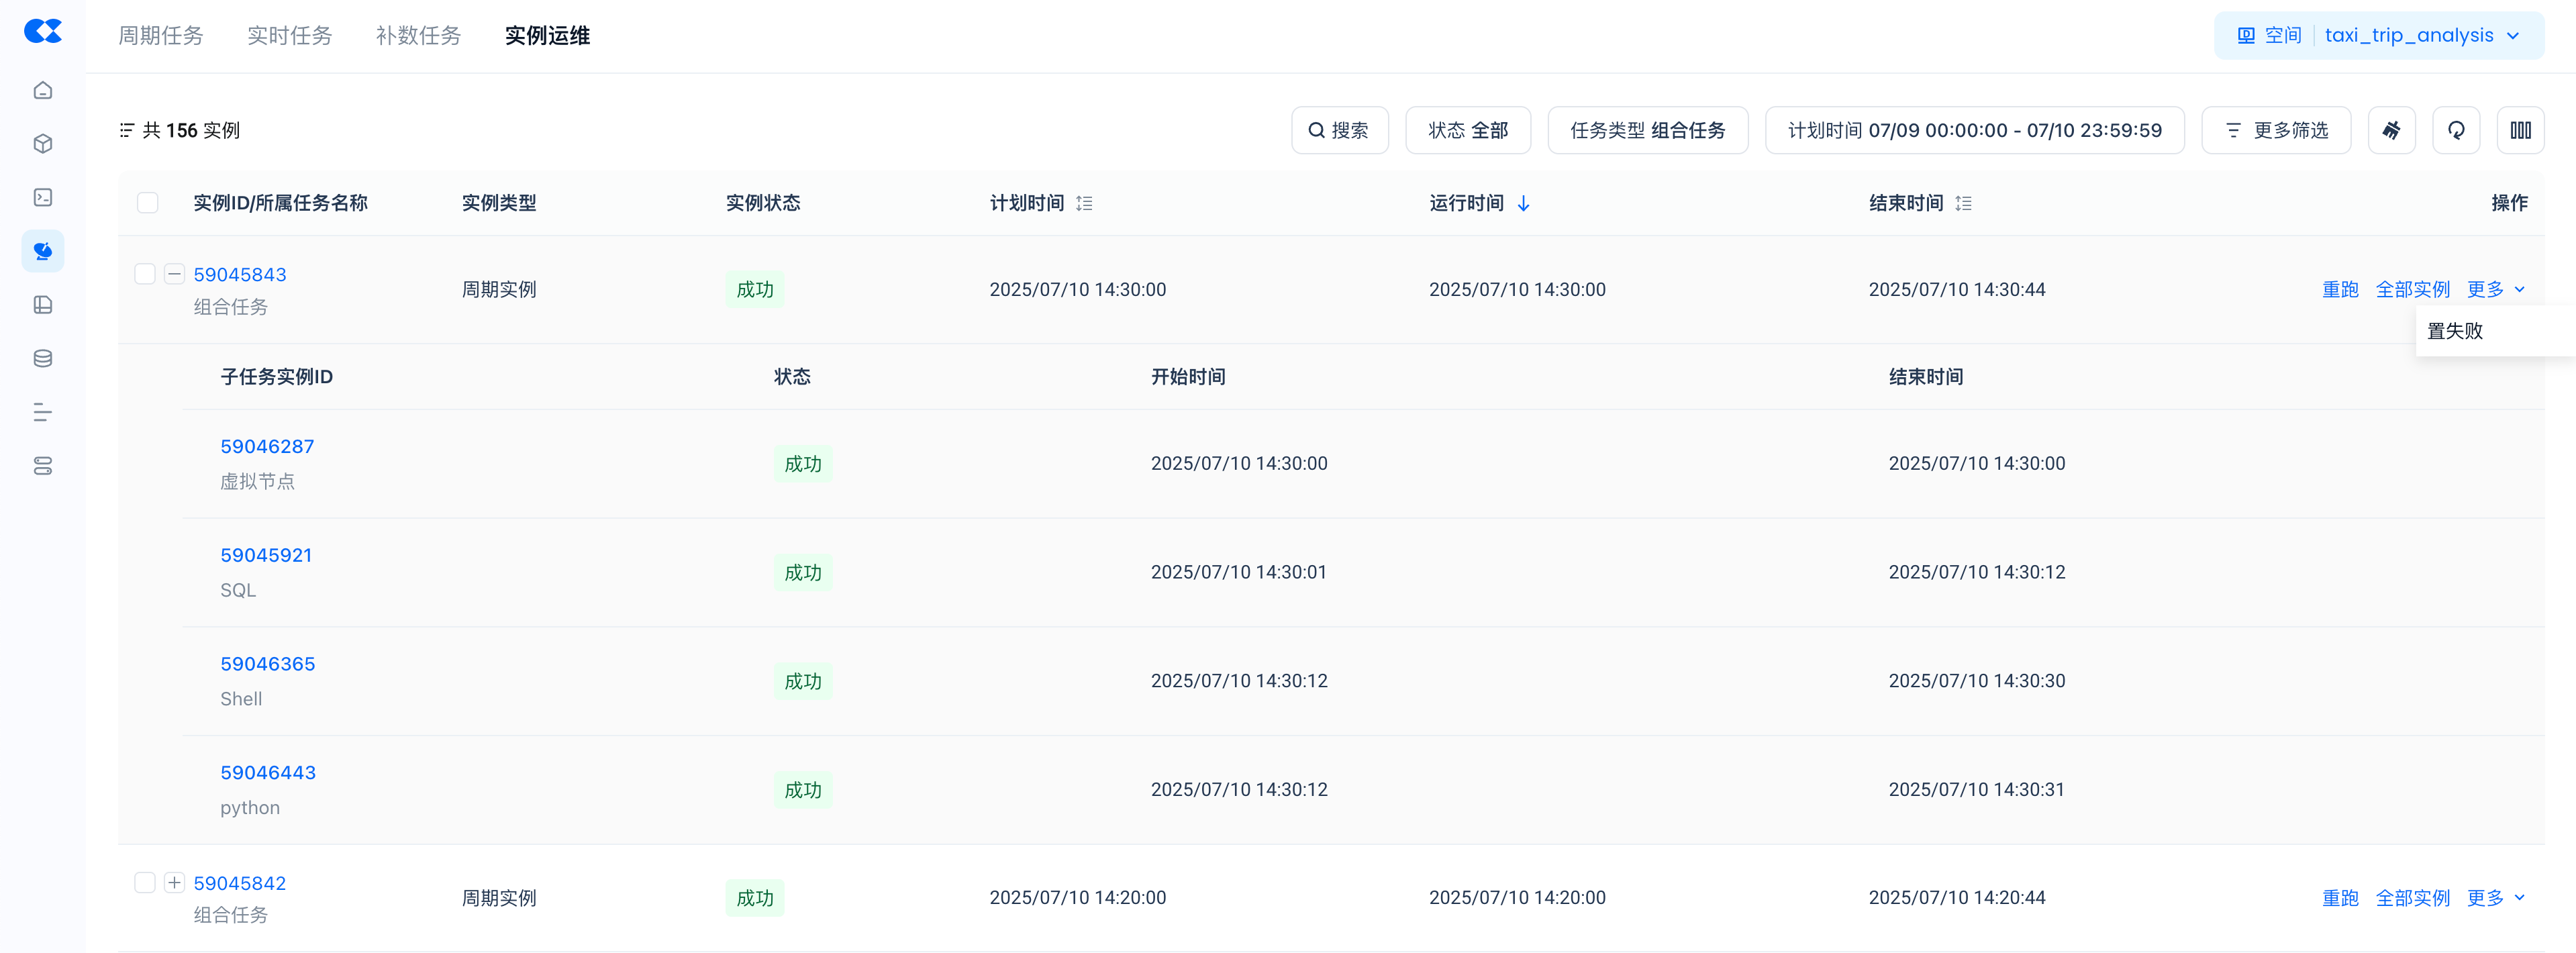Image resolution: width=2576 pixels, height=953 pixels.
Task: Open subtask instance 59046365 link
Action: [x=268, y=664]
